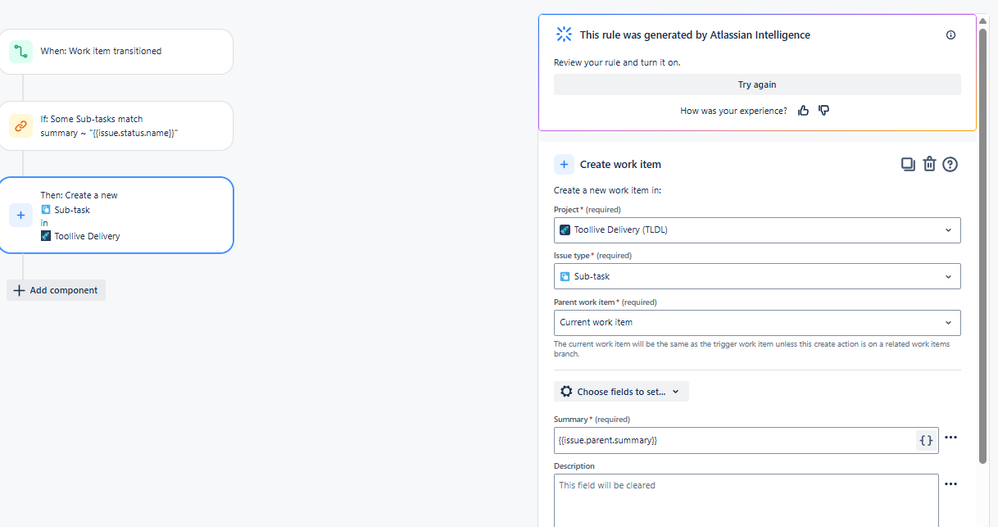Delete the Create work item component

[x=929, y=164]
